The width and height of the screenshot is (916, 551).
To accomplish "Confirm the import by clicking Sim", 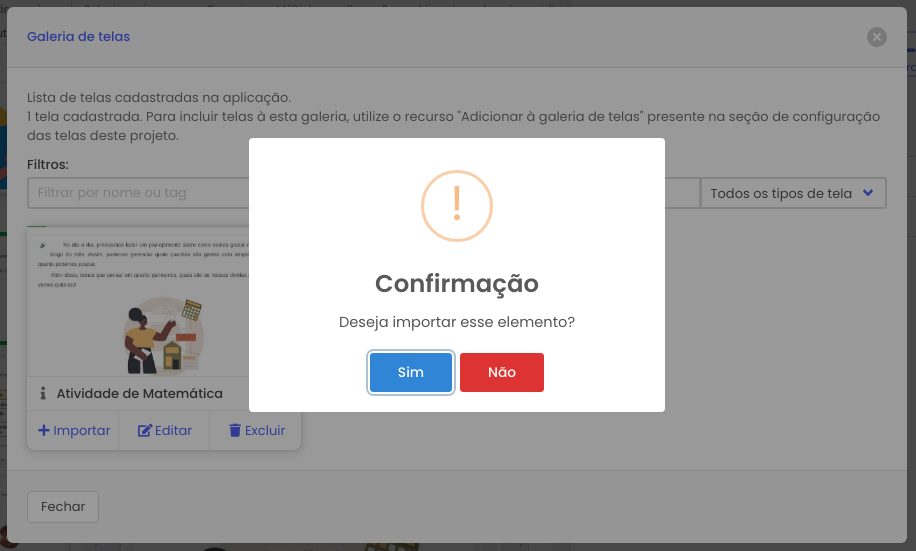I will (410, 372).
